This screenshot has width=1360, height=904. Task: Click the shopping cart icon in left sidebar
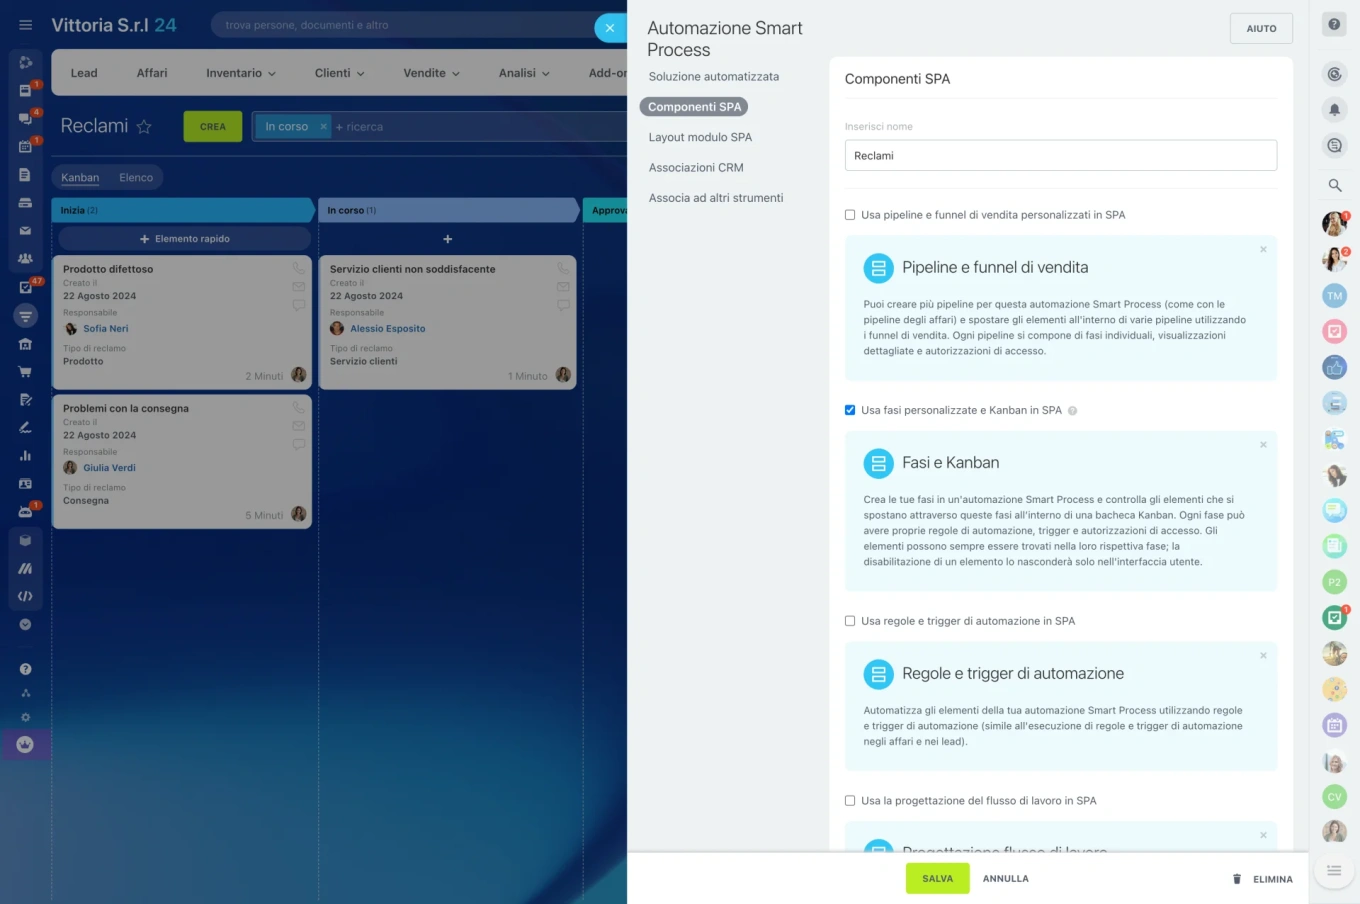(x=26, y=371)
